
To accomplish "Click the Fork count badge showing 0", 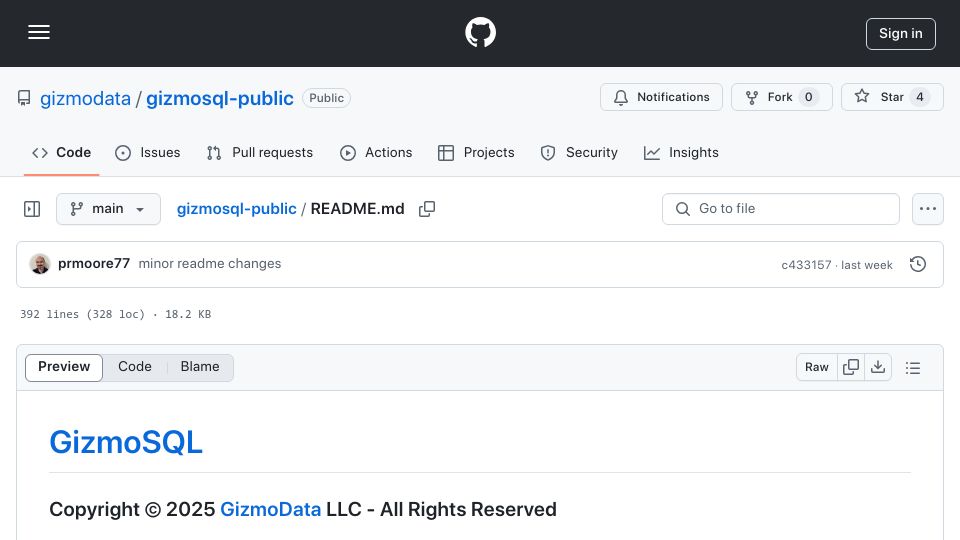I will click(x=809, y=97).
